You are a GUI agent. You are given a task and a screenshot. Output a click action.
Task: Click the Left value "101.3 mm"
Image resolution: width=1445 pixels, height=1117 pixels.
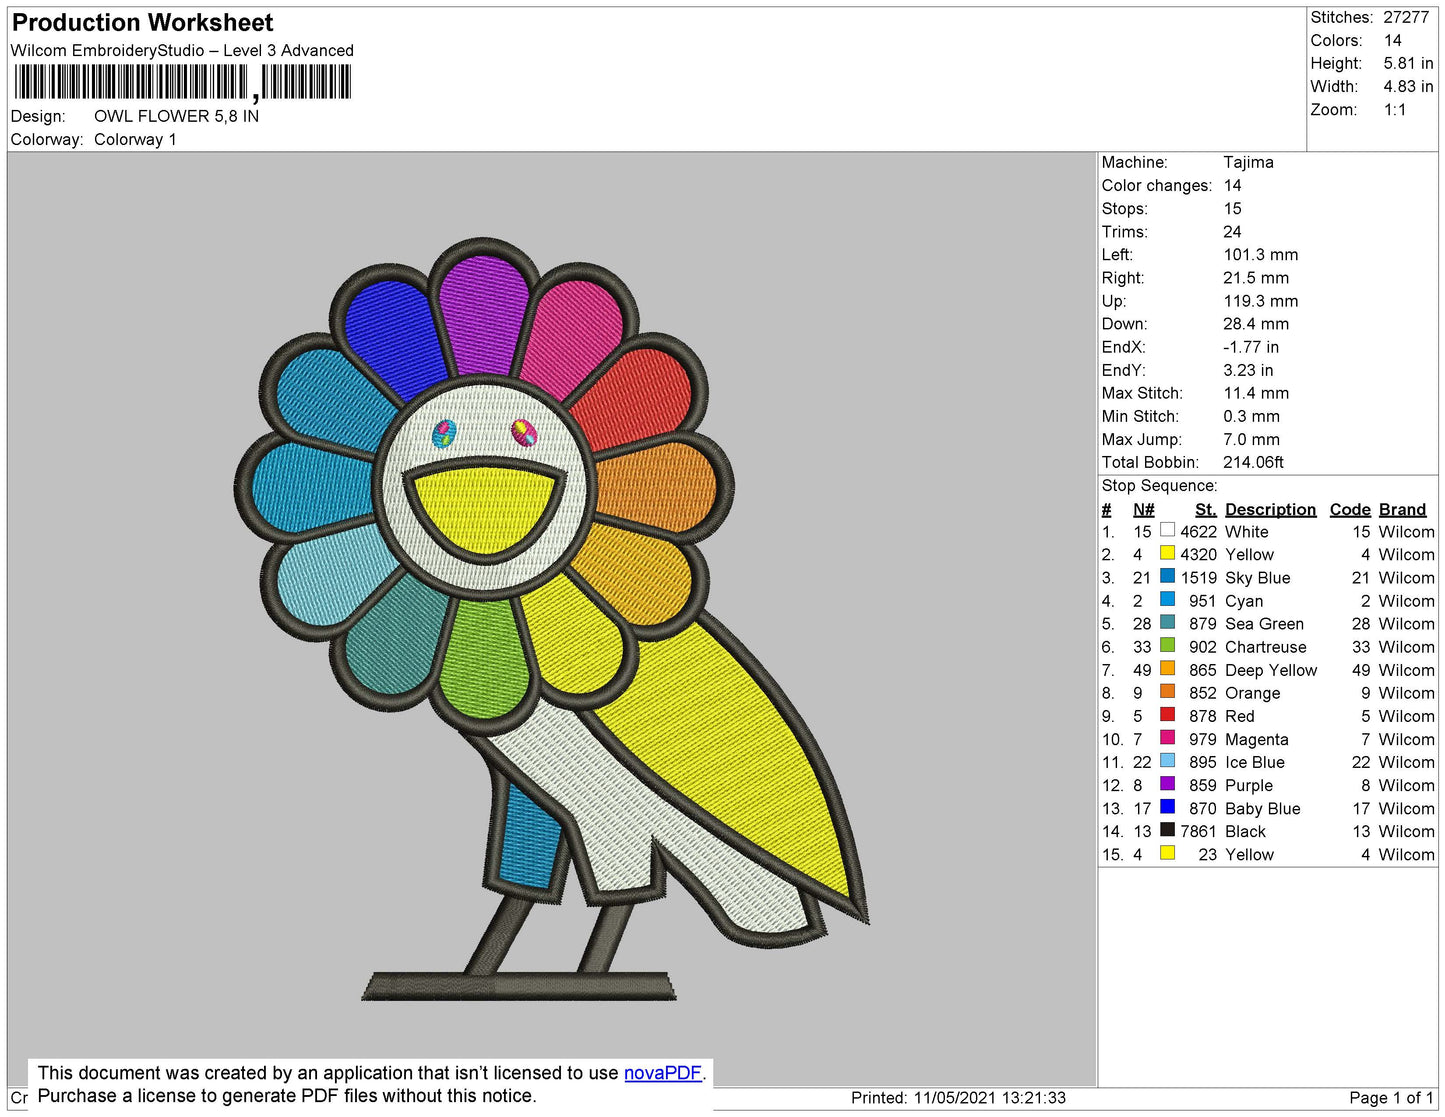point(1261,254)
